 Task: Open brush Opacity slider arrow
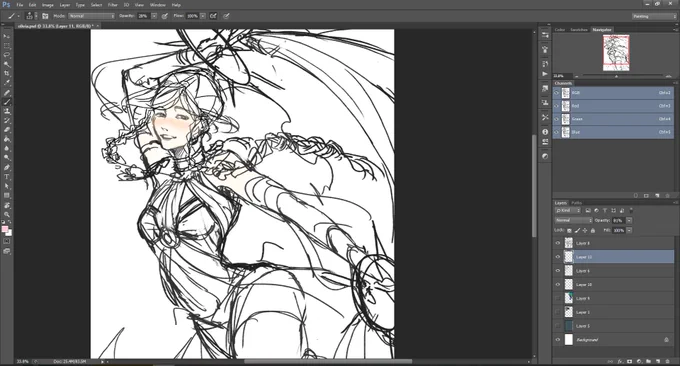point(154,16)
